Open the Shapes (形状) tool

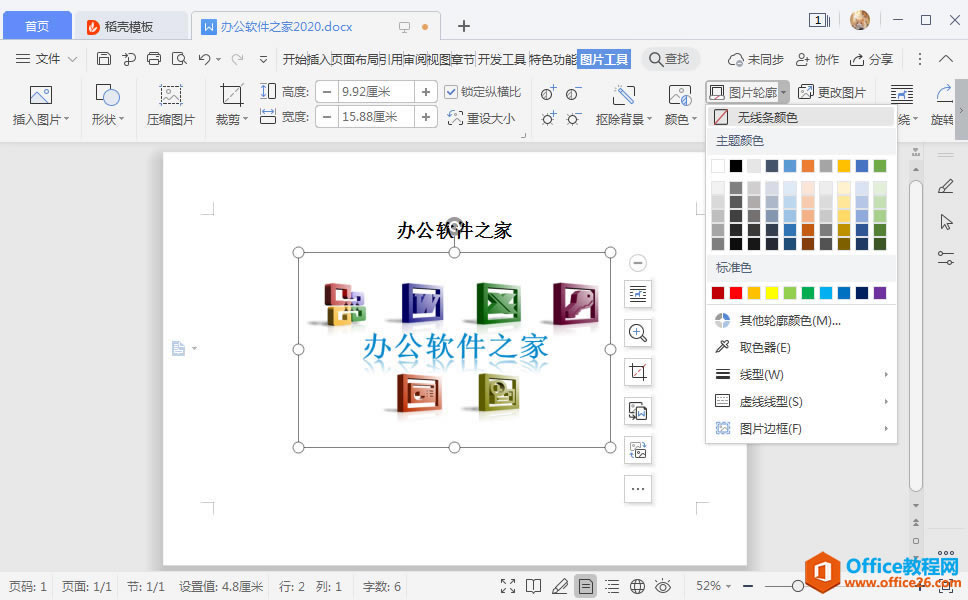click(107, 96)
